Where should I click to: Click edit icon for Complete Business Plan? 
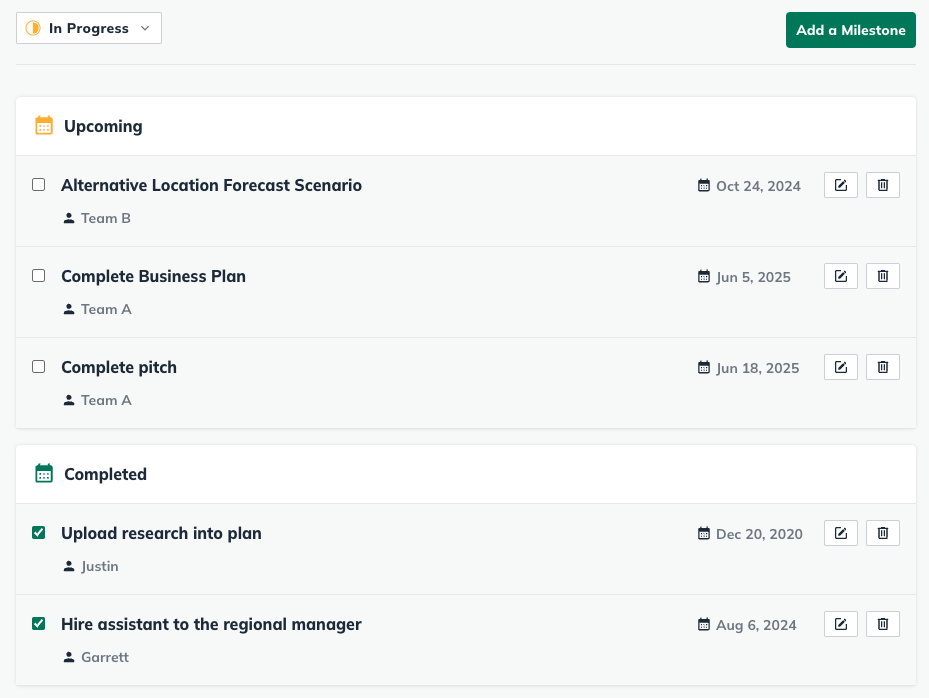point(840,276)
